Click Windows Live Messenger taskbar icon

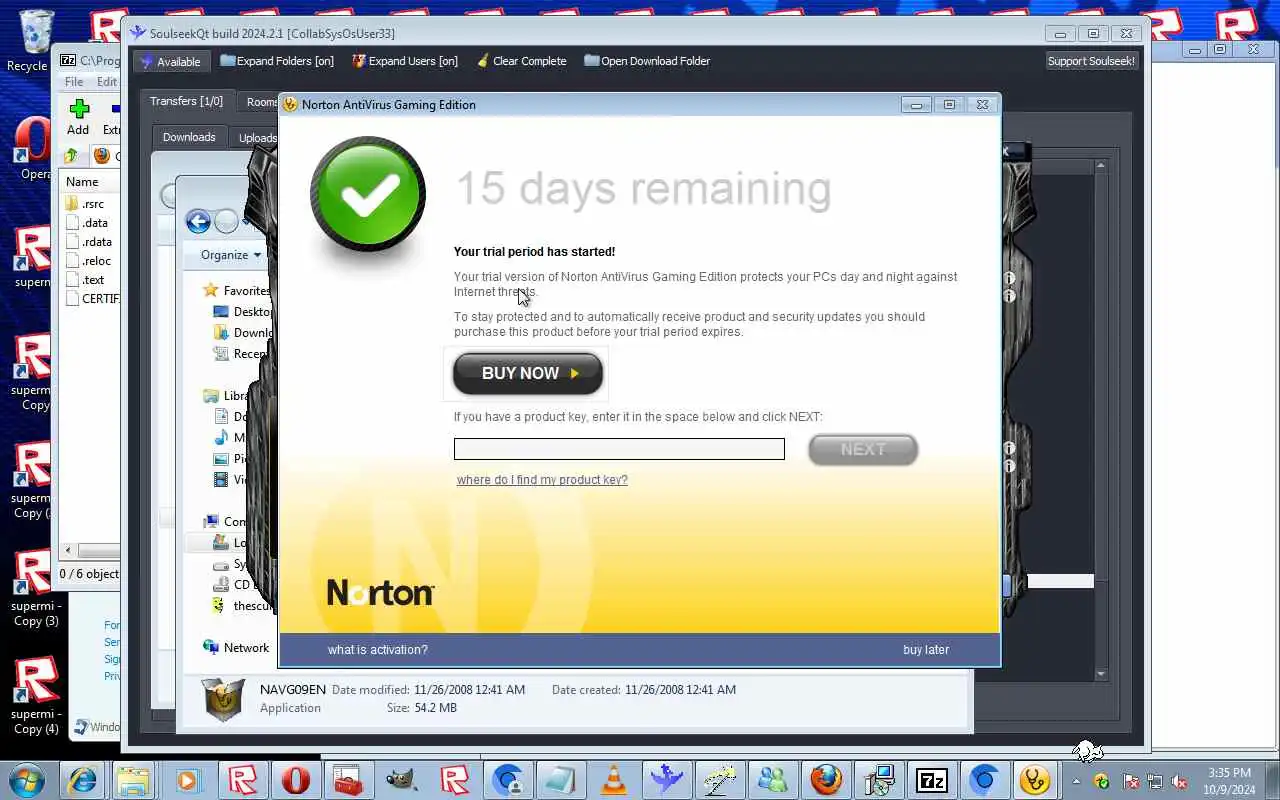(772, 780)
